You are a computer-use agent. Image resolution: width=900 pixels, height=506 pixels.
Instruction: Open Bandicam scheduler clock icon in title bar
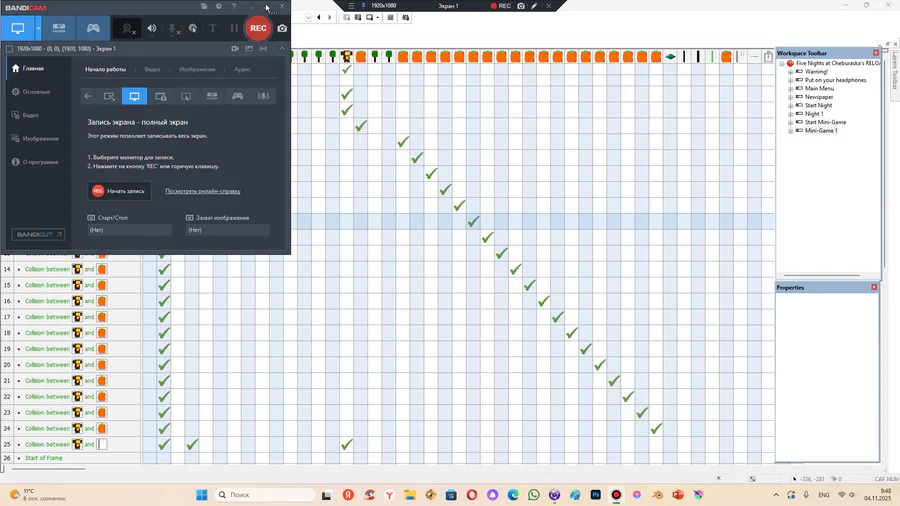tap(219, 6)
